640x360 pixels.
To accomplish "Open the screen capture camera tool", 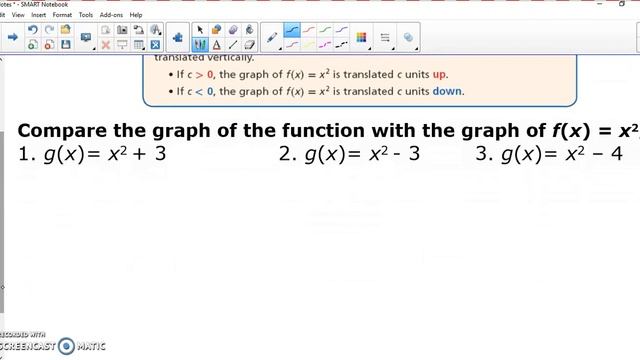I will click(122, 30).
